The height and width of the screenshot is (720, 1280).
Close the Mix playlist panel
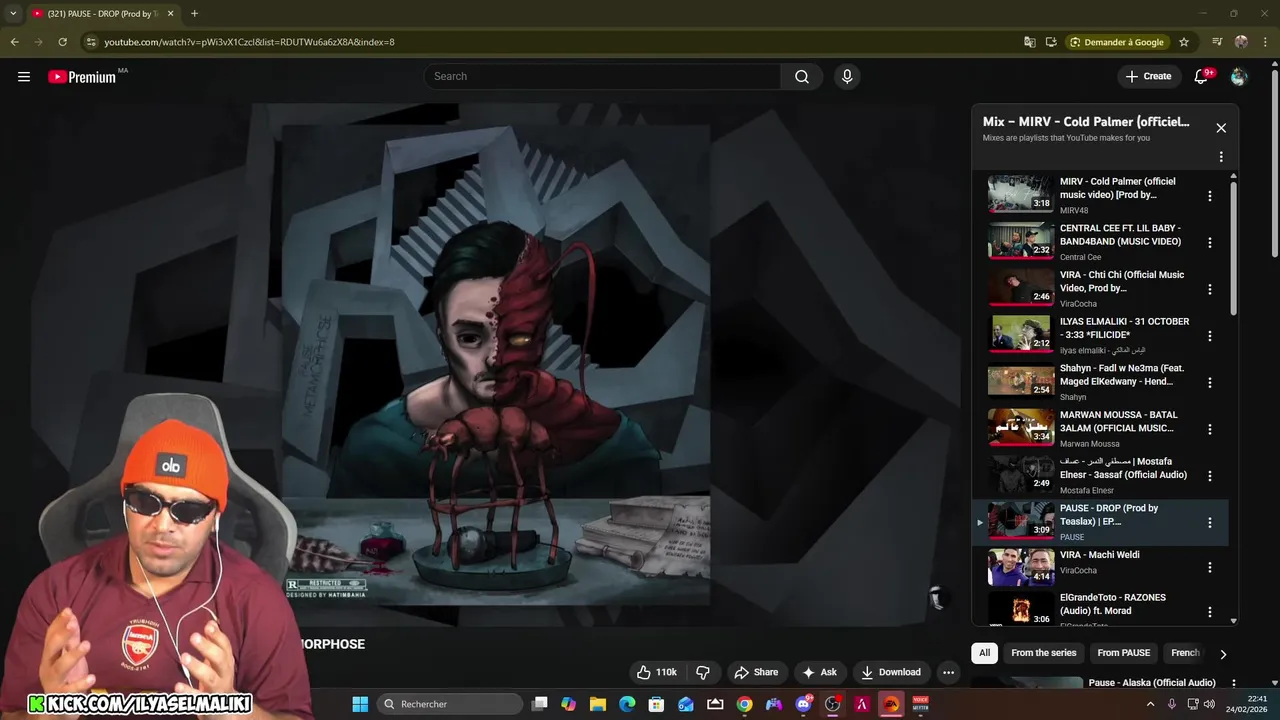[x=1221, y=128]
